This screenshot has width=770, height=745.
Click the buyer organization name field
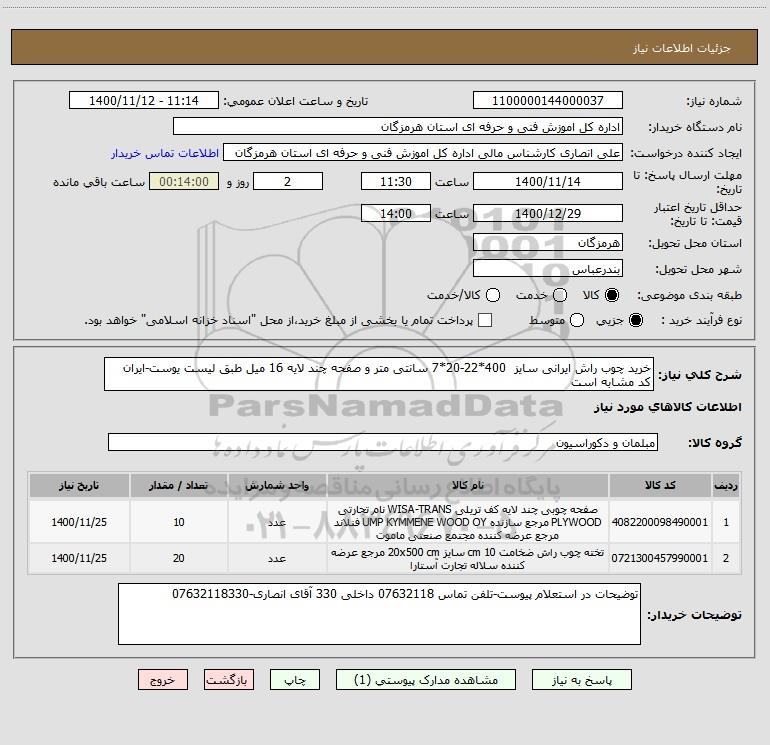(x=398, y=127)
